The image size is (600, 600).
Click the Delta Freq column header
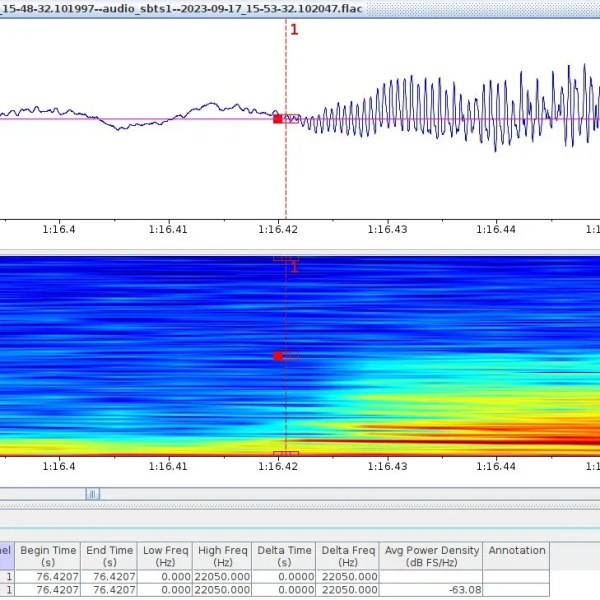coord(348,556)
